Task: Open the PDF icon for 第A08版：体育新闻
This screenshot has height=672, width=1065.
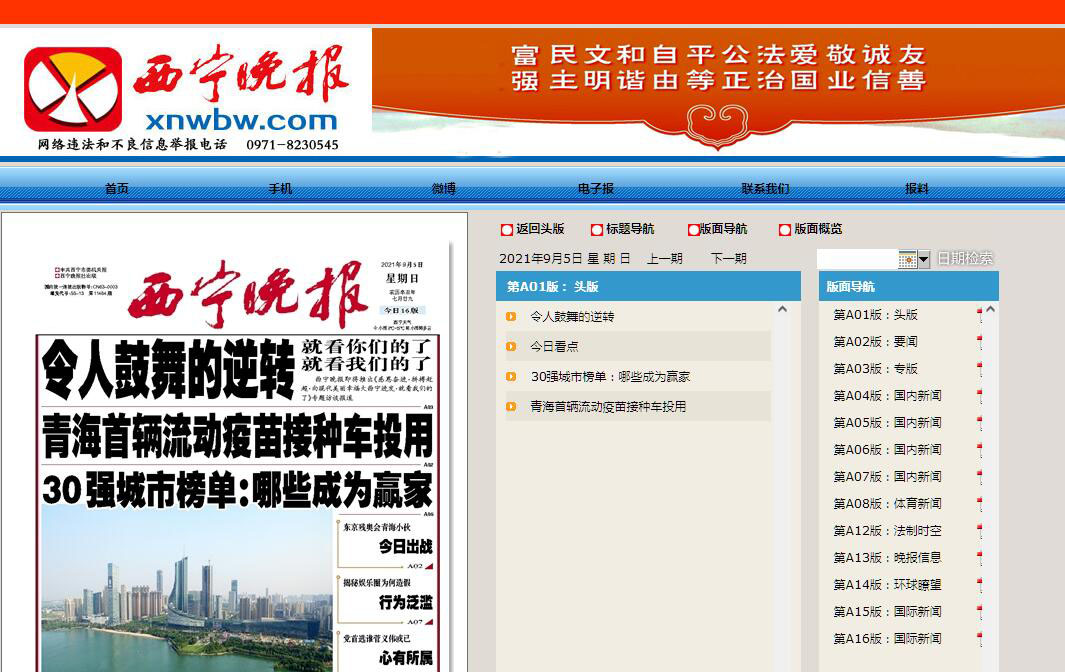Action: 979,504
